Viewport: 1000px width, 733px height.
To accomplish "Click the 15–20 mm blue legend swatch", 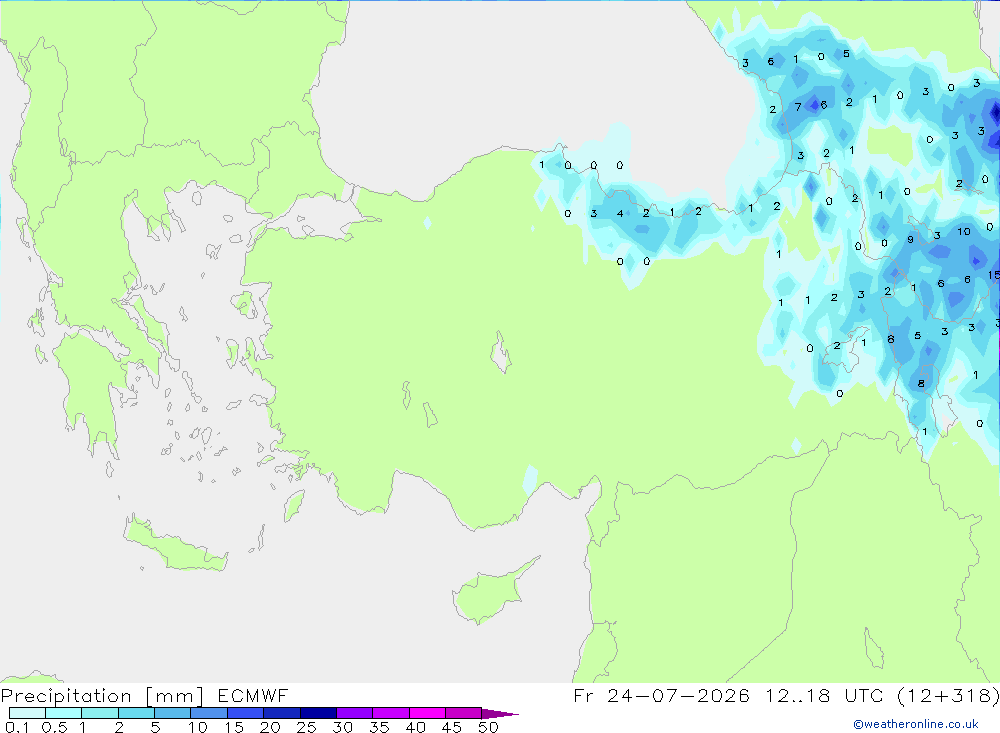I will pyautogui.click(x=246, y=713).
